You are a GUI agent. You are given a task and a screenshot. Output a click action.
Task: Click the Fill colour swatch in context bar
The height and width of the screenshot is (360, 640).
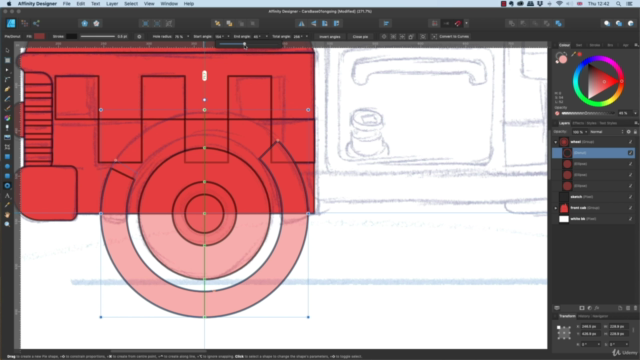(x=40, y=36)
